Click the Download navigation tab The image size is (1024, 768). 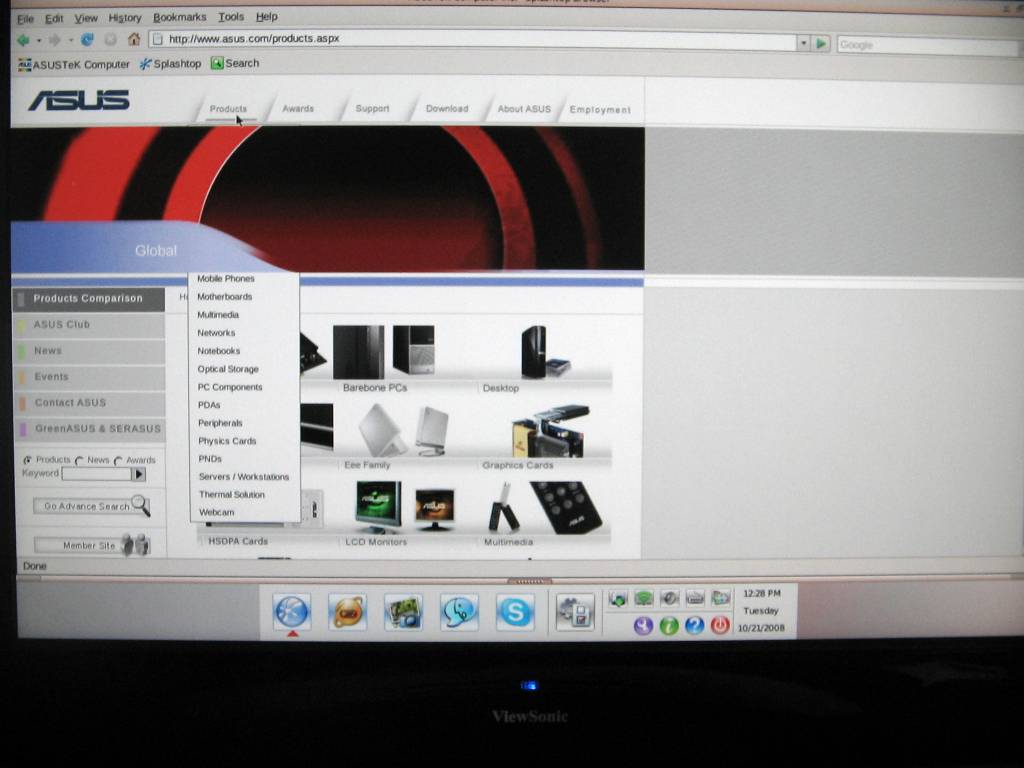click(x=447, y=108)
